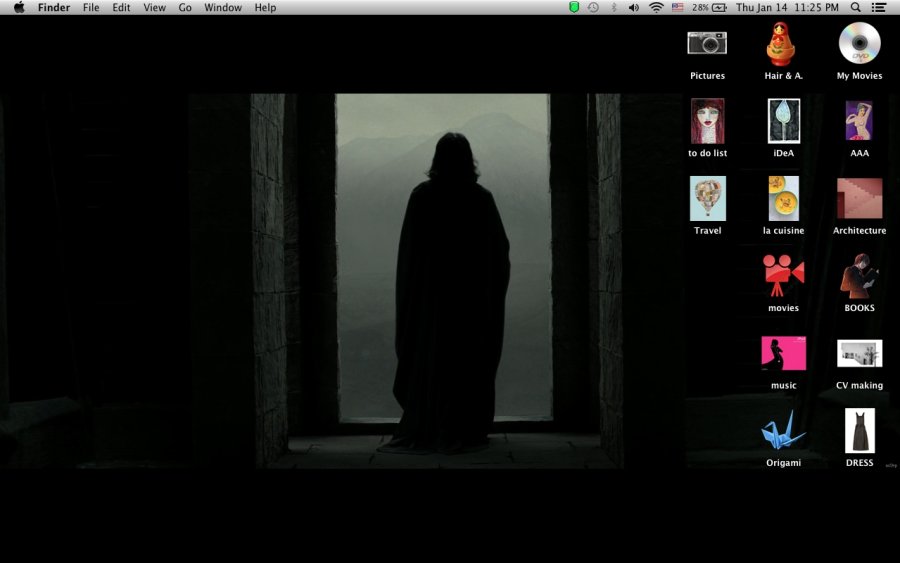Open the Hair & A. matryoshka doll icon

781,44
